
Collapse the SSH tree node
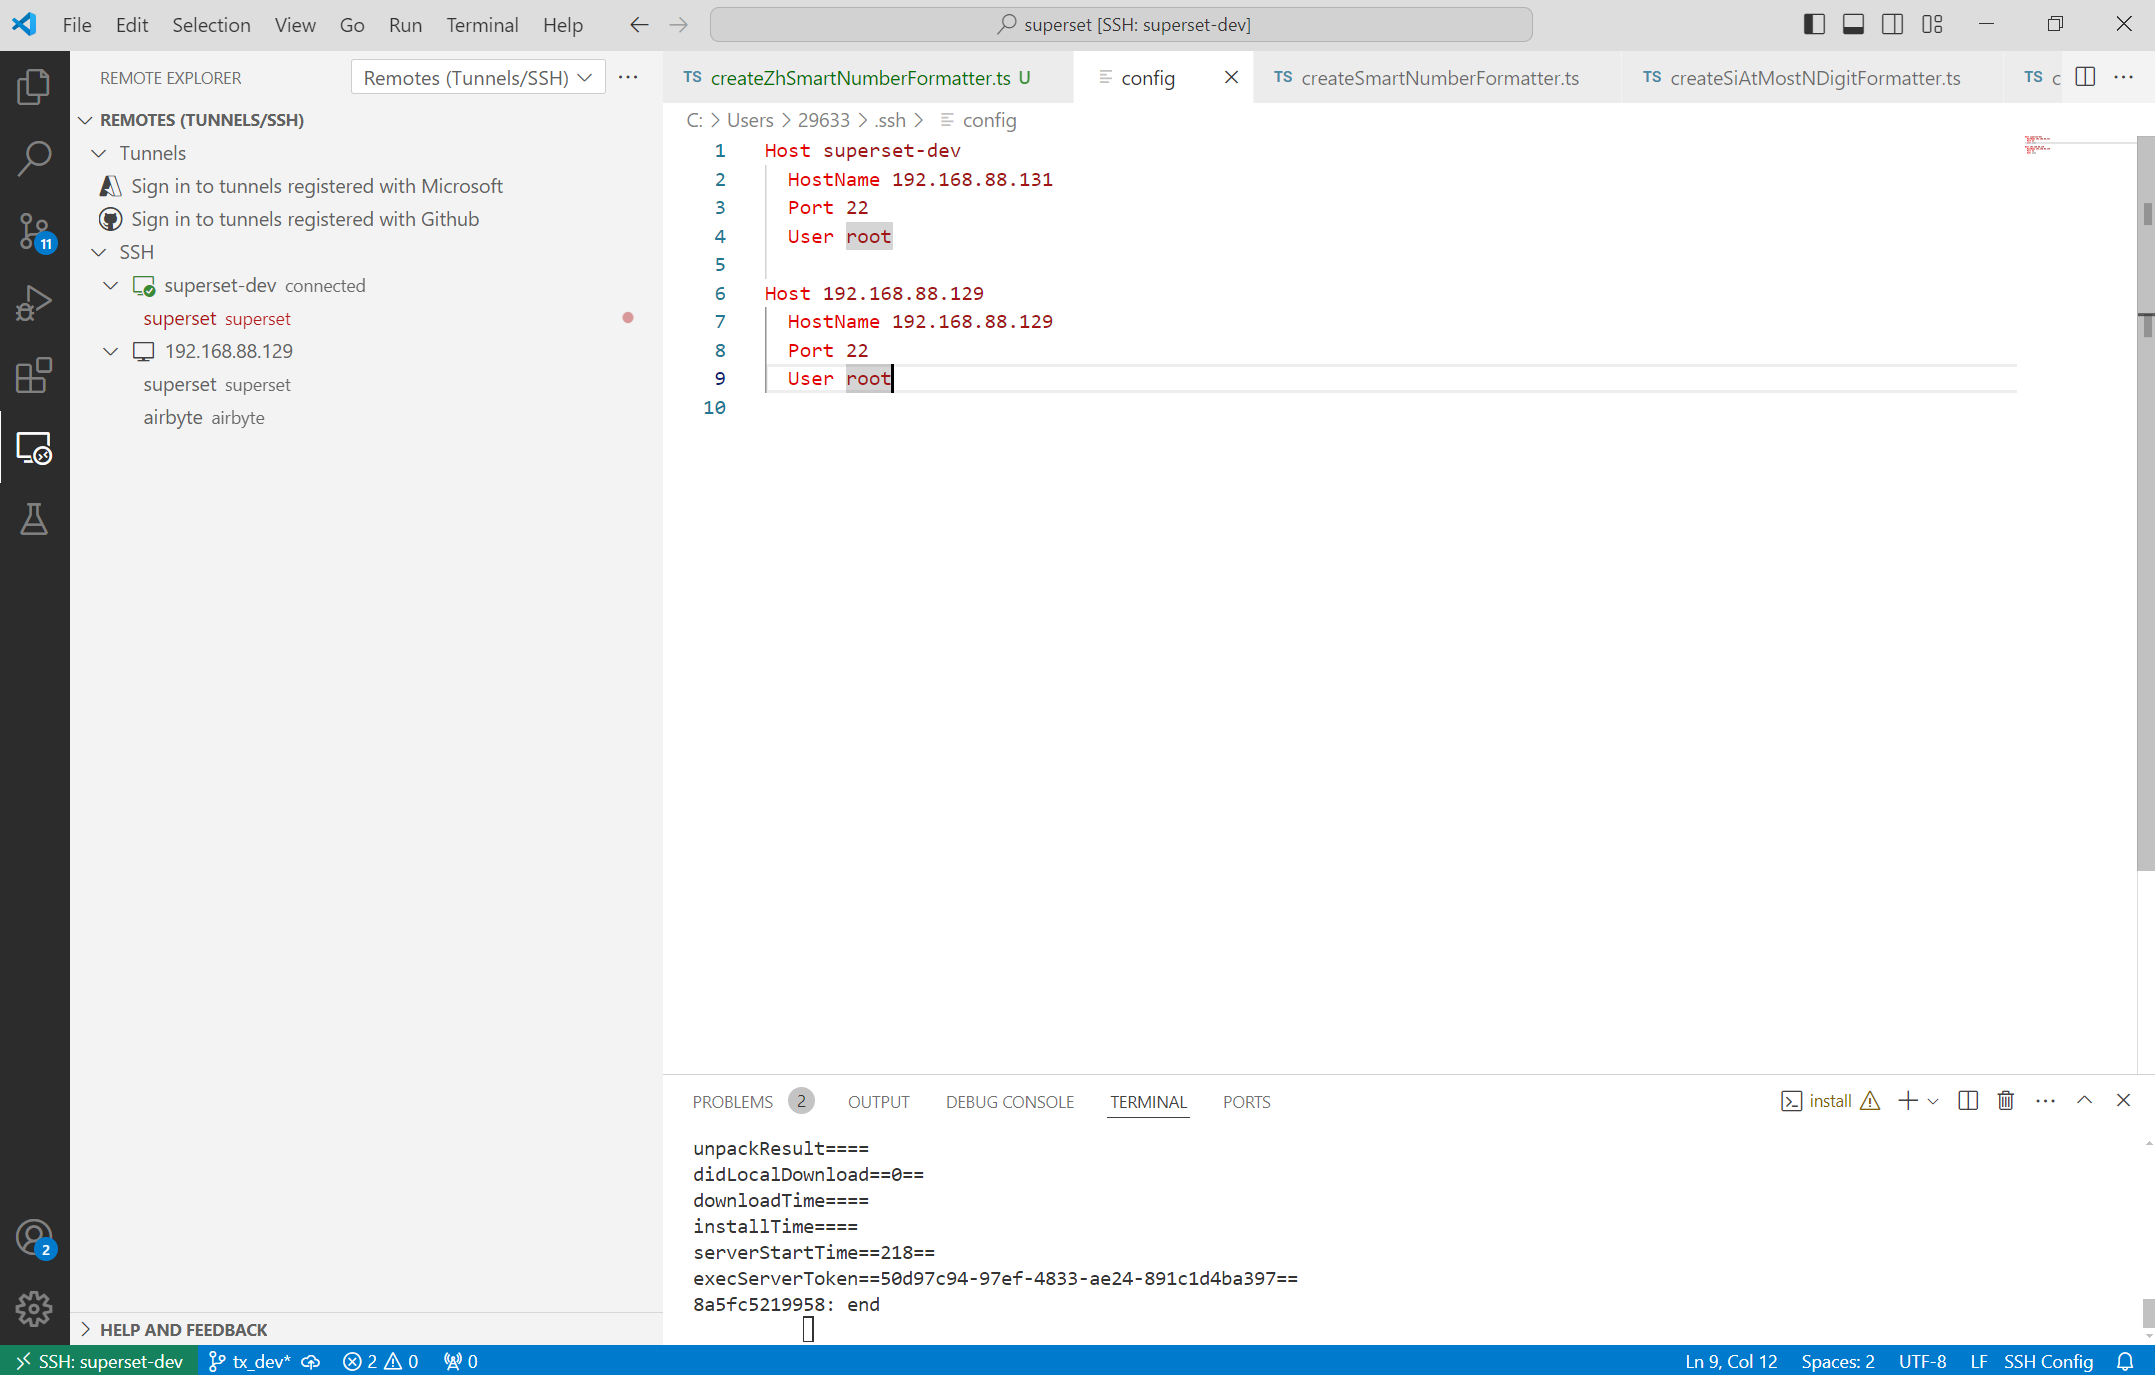pyautogui.click(x=99, y=252)
